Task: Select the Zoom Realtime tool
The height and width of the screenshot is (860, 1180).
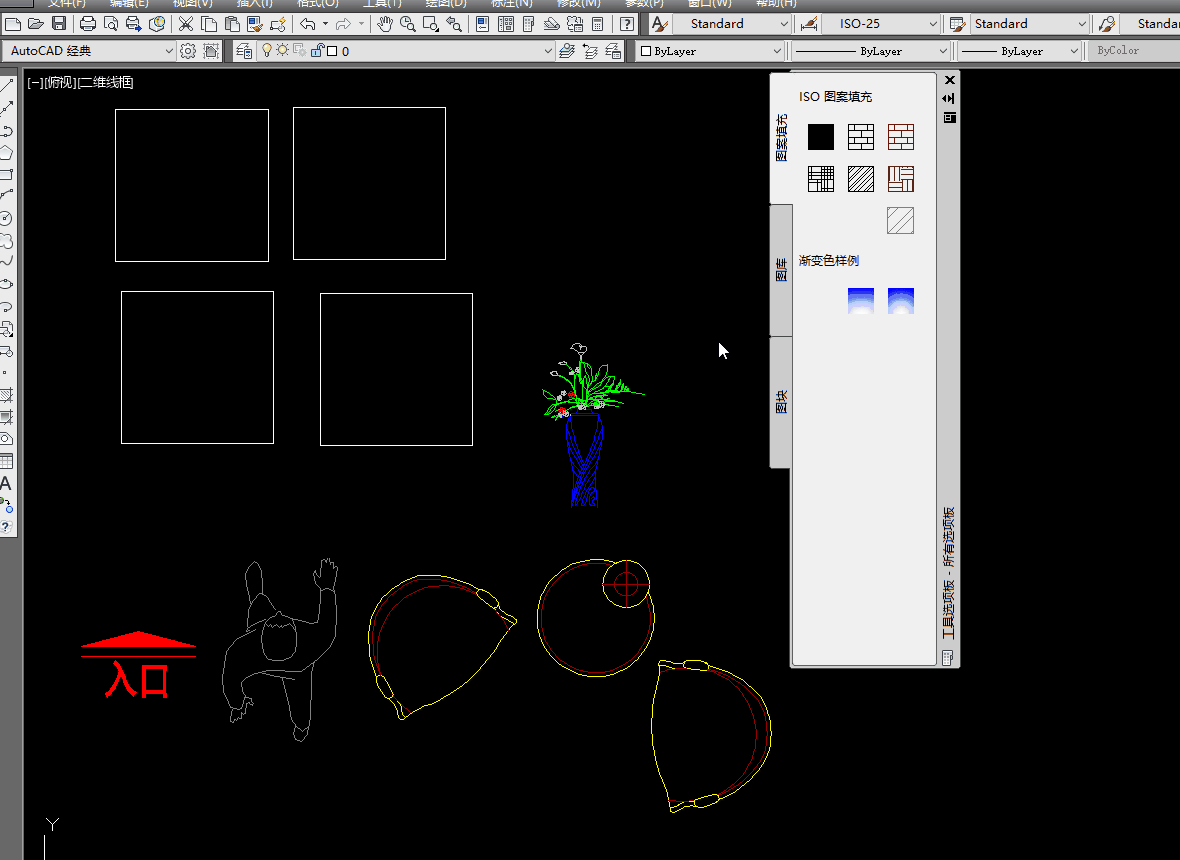Action: point(408,24)
